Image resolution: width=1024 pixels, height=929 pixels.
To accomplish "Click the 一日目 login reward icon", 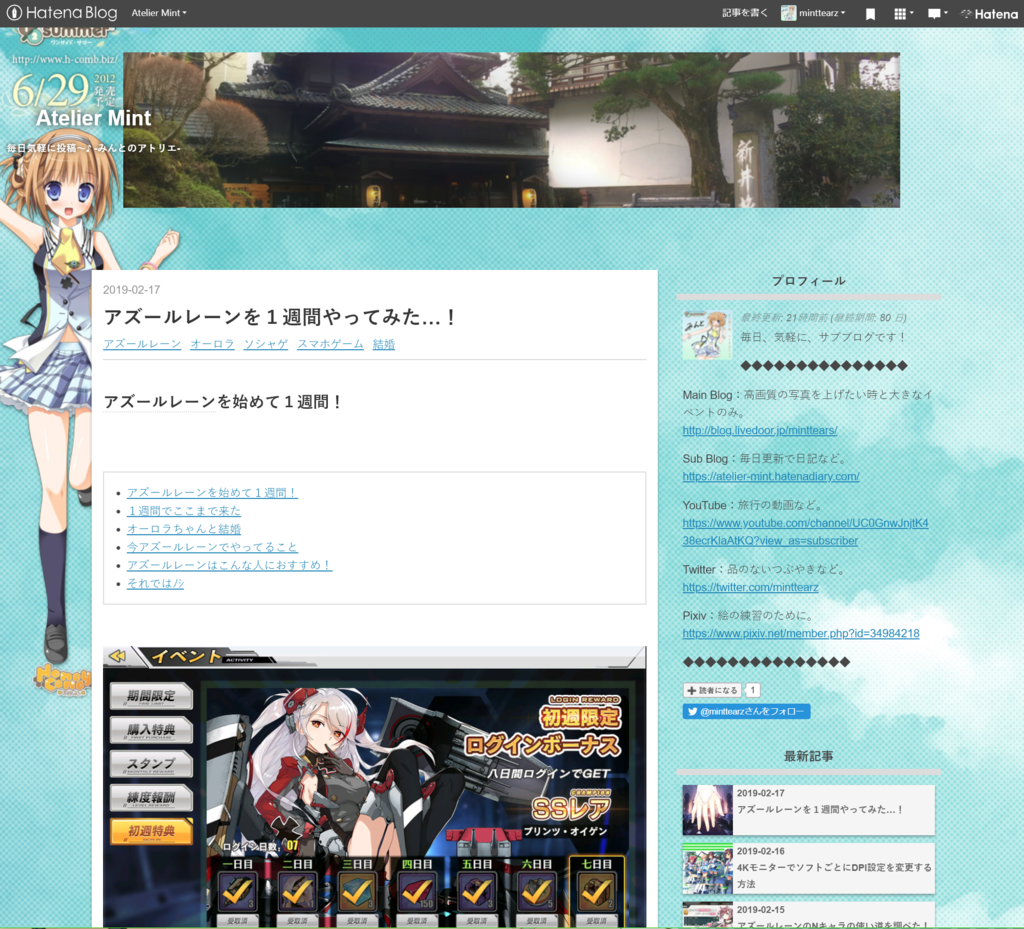I will click(238, 892).
